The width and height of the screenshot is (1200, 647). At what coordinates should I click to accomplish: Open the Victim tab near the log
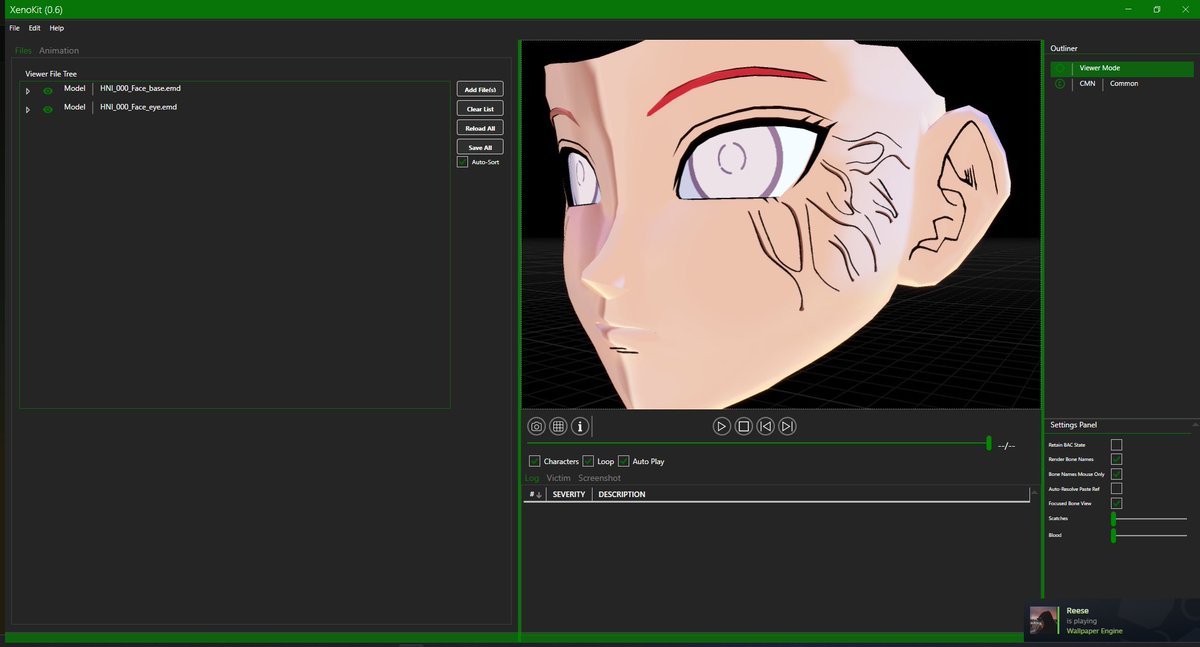coord(558,478)
